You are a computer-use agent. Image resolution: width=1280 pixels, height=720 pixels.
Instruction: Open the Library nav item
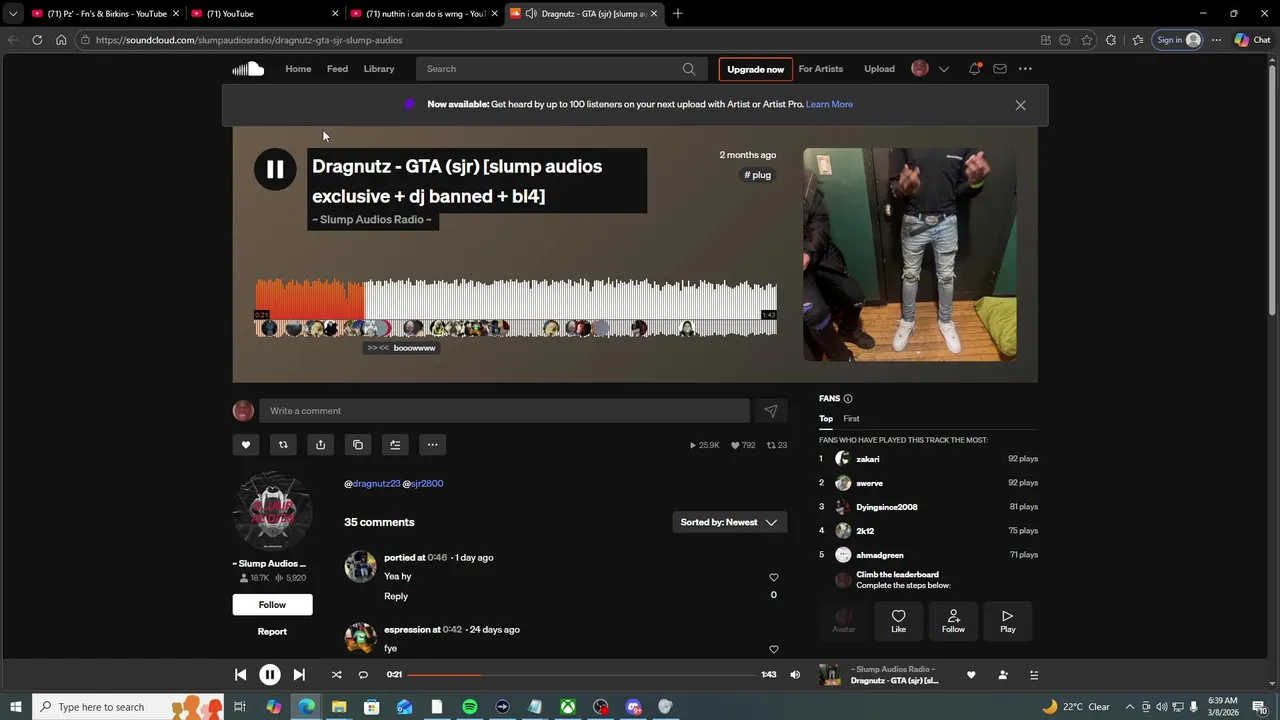point(379,69)
